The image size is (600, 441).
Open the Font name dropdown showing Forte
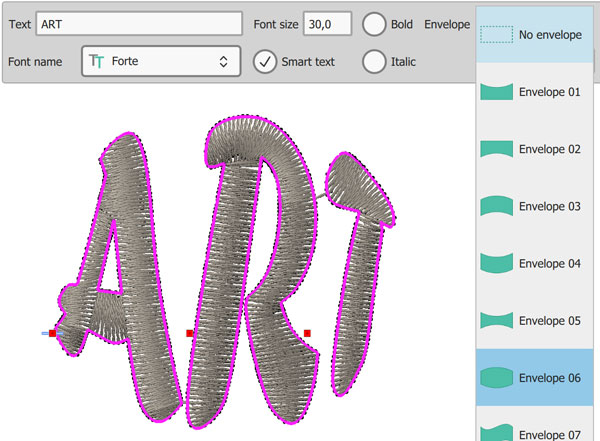point(160,61)
